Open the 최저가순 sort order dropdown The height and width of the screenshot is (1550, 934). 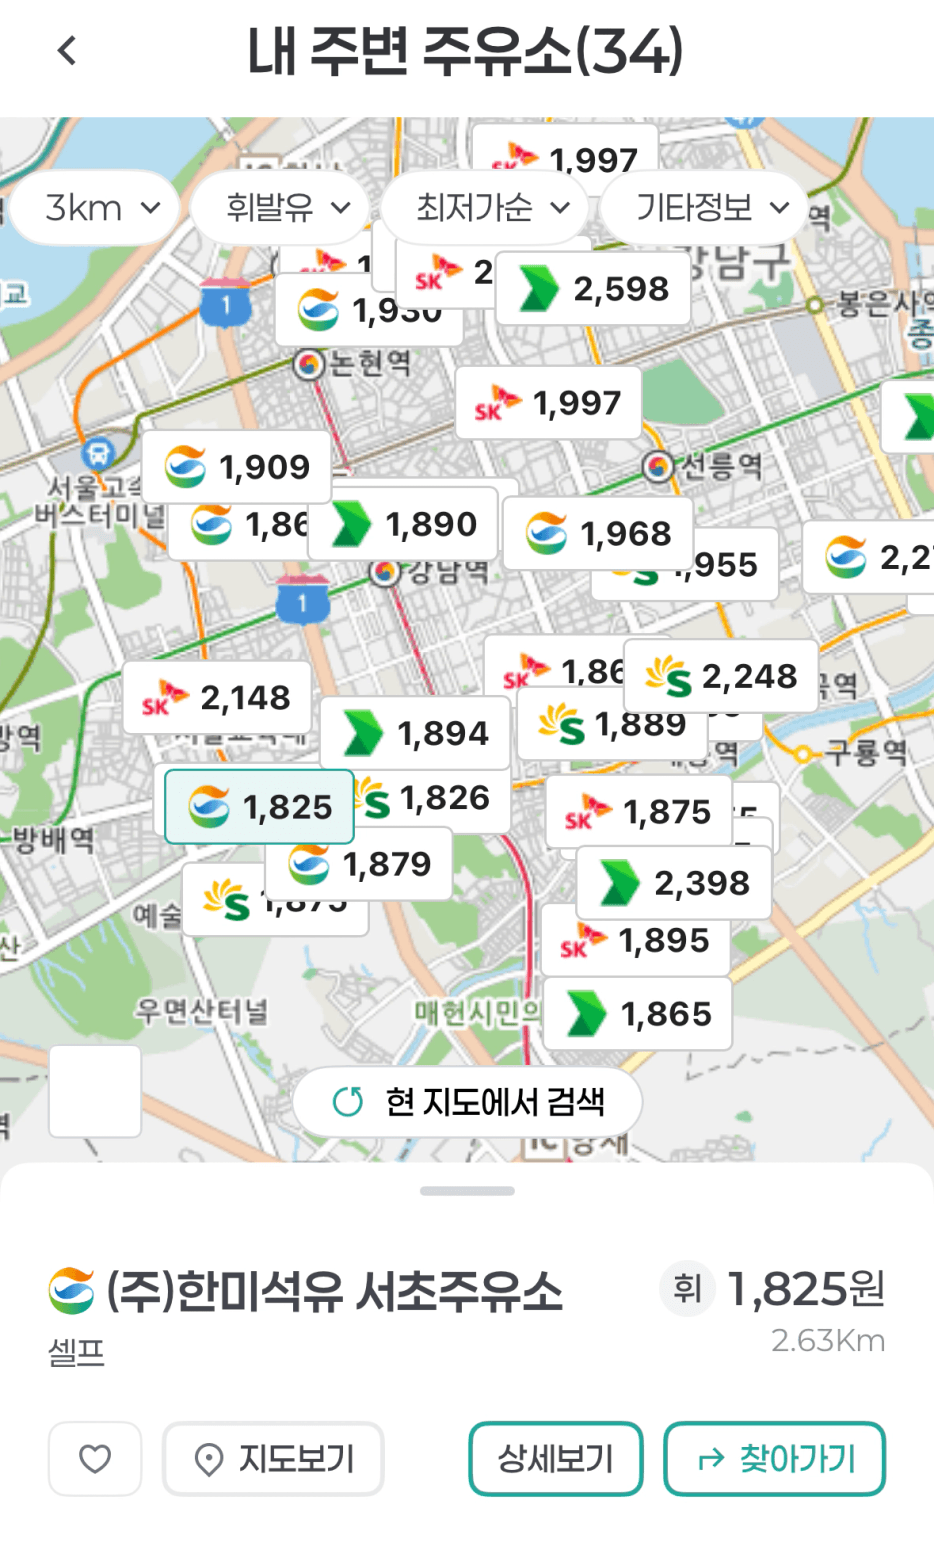(487, 208)
